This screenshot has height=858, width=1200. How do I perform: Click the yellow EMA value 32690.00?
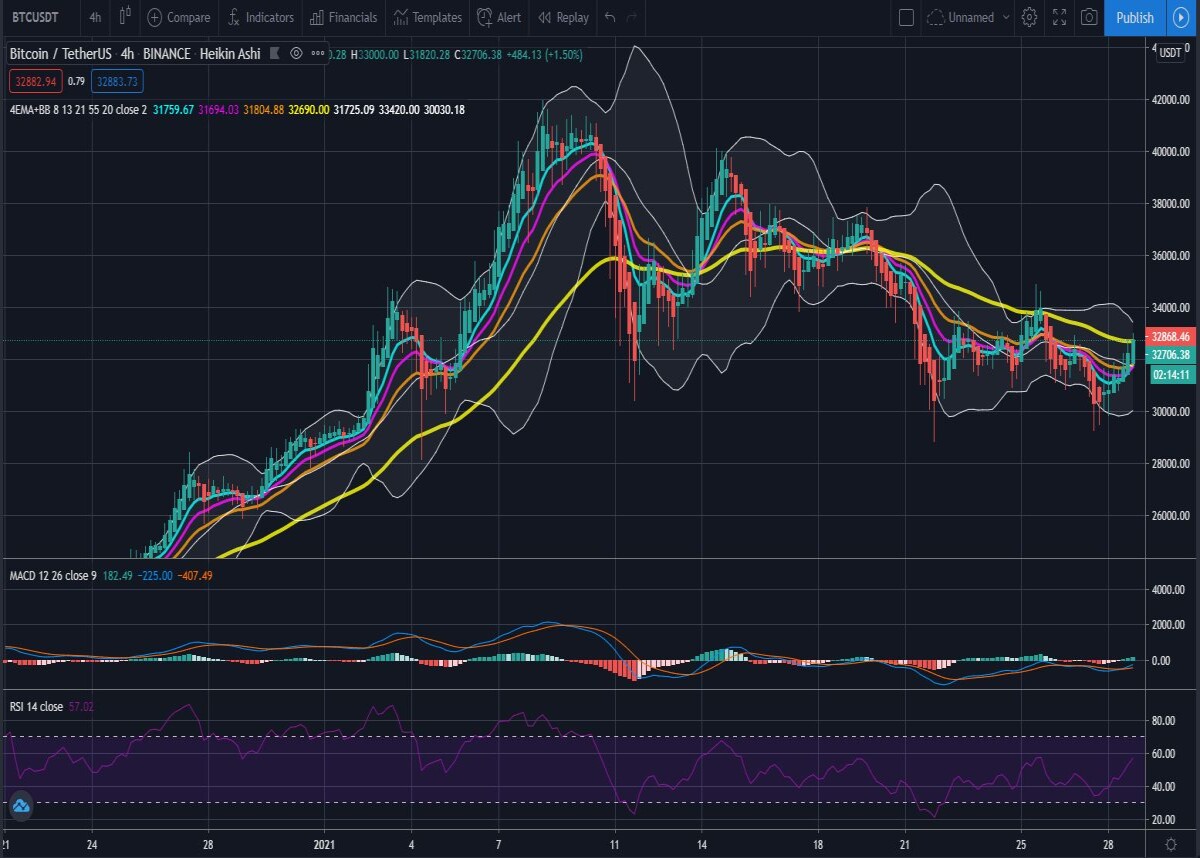point(309,109)
